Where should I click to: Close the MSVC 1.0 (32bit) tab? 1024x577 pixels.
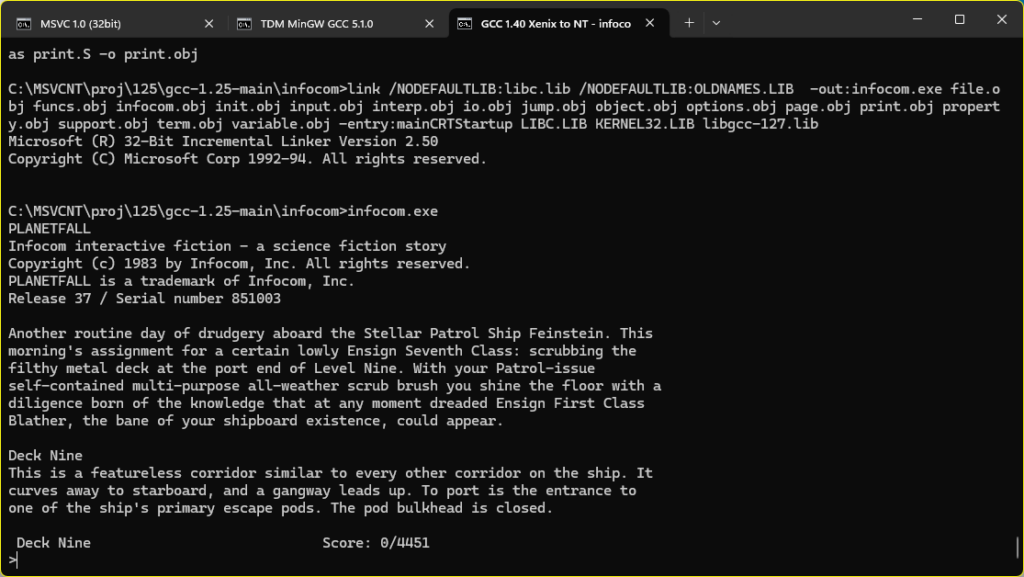[209, 23]
